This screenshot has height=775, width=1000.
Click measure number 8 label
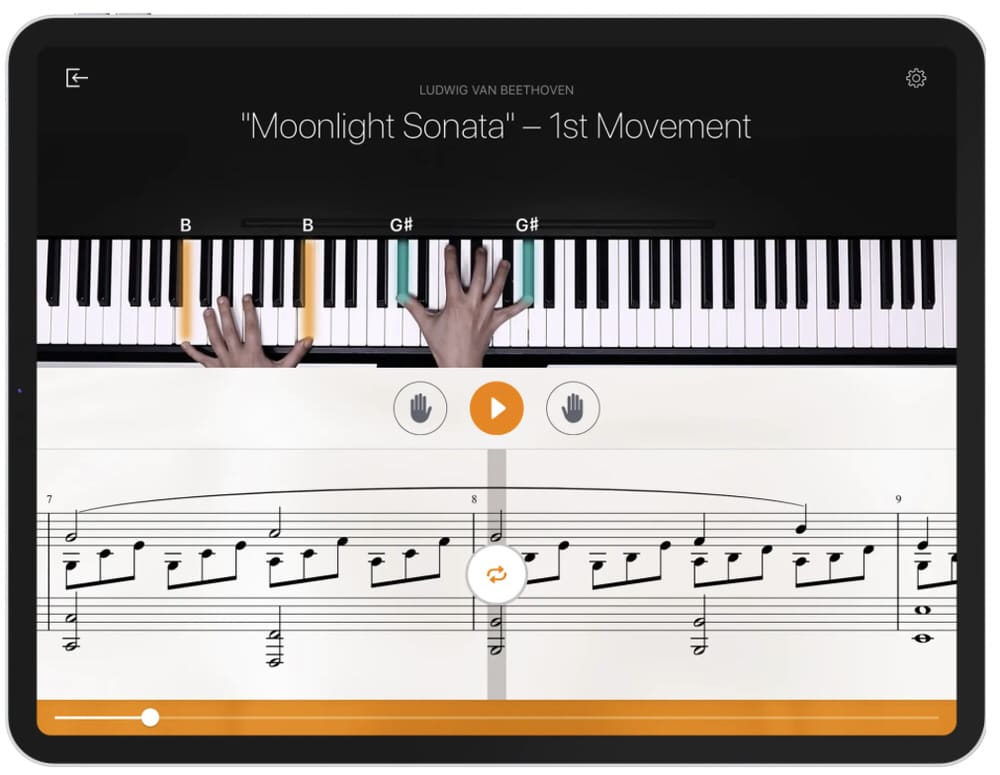pos(474,499)
